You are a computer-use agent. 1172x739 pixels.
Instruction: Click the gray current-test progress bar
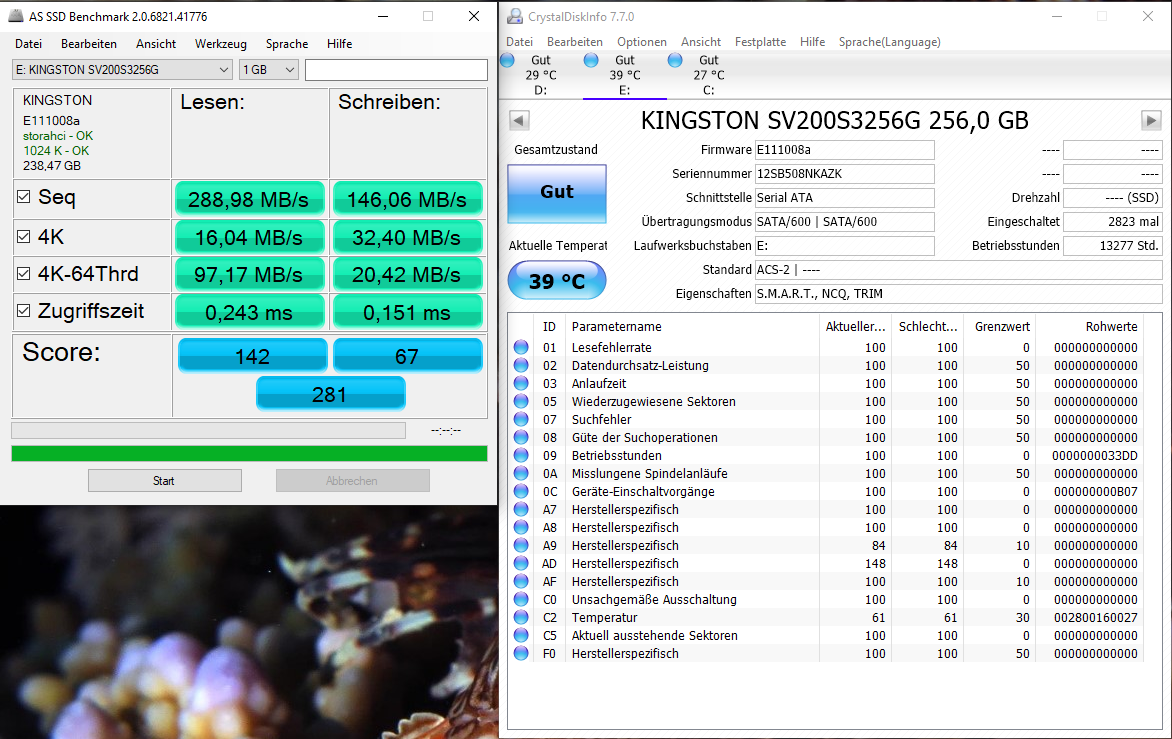(209, 430)
